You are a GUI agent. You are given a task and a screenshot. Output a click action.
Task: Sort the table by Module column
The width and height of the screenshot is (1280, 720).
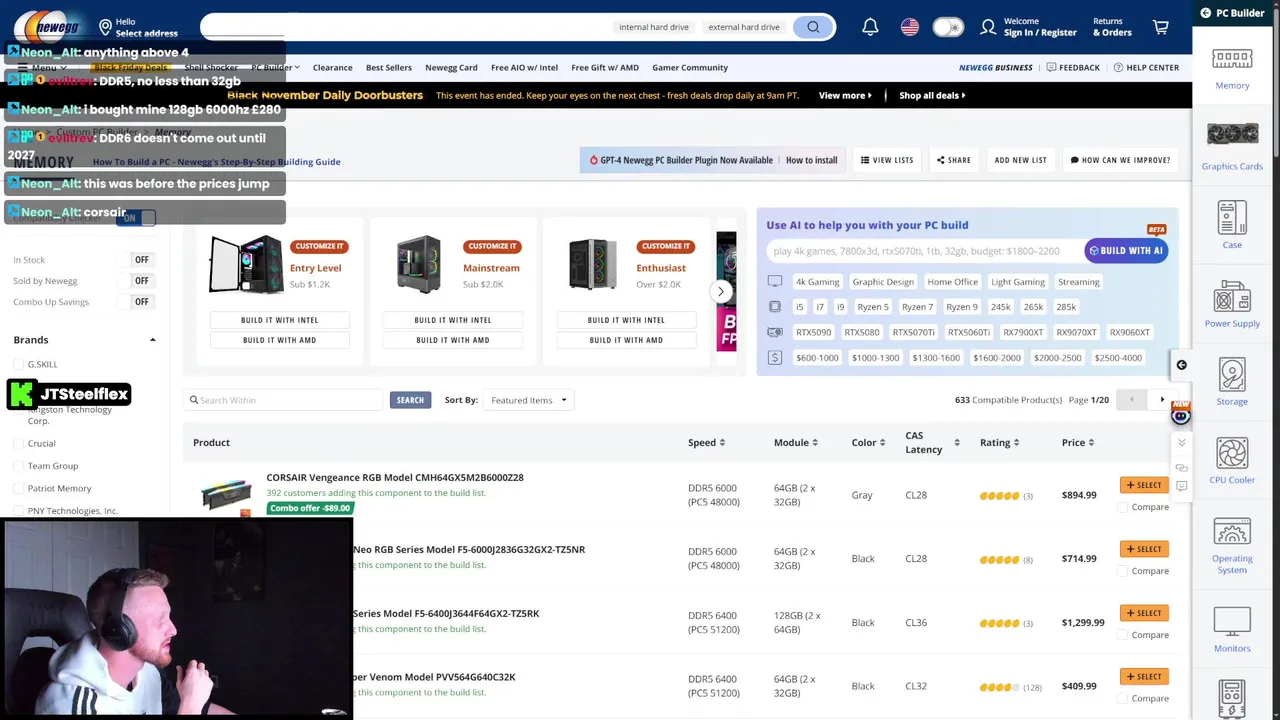[x=795, y=442]
